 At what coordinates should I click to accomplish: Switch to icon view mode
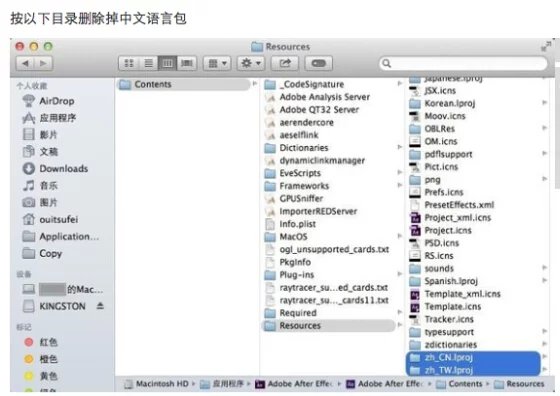(128, 64)
